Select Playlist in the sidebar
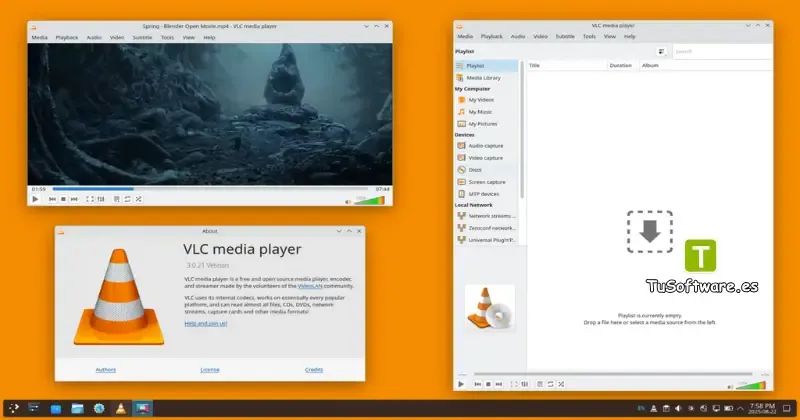The image size is (800, 420). [486, 66]
